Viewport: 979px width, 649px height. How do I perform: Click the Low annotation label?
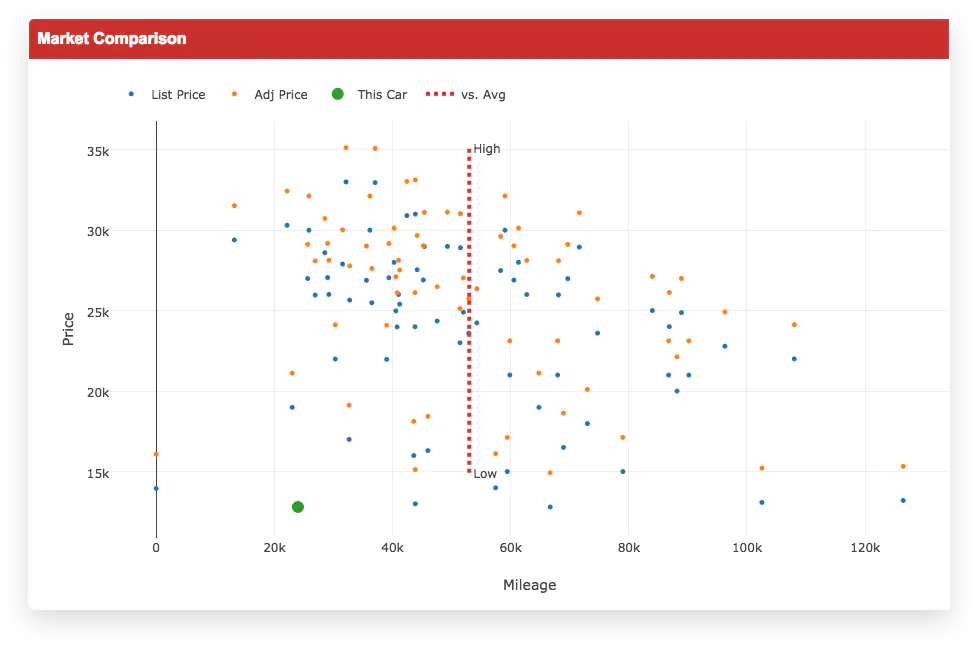click(x=485, y=473)
